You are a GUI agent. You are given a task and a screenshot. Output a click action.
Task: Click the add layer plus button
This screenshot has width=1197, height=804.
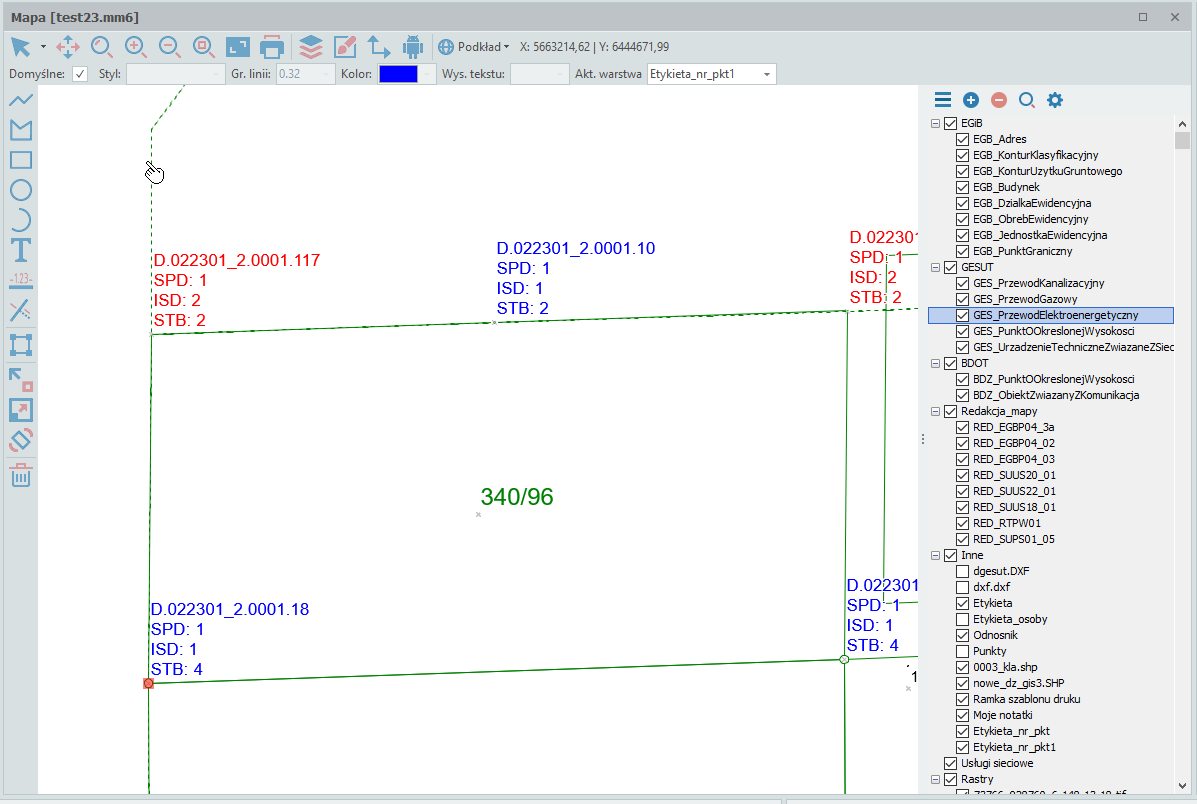970,100
